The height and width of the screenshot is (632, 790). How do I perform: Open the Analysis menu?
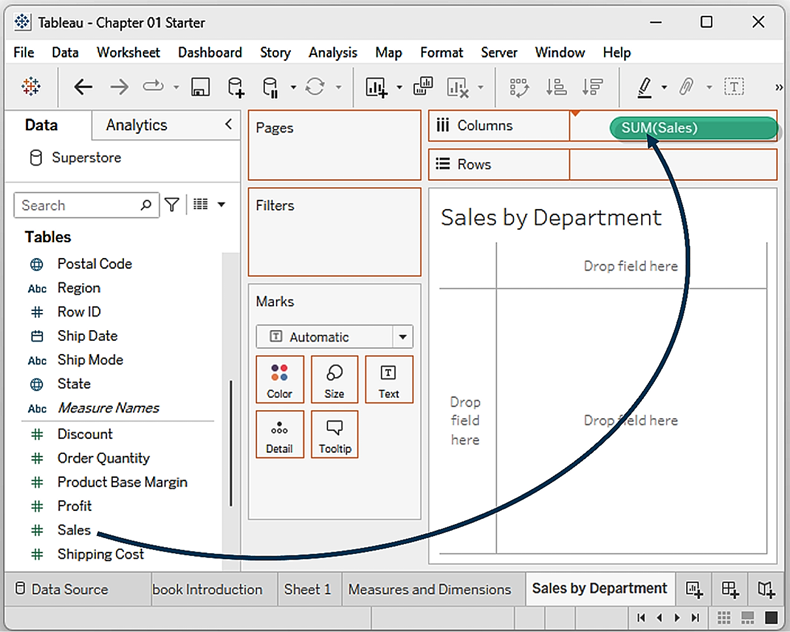333,52
